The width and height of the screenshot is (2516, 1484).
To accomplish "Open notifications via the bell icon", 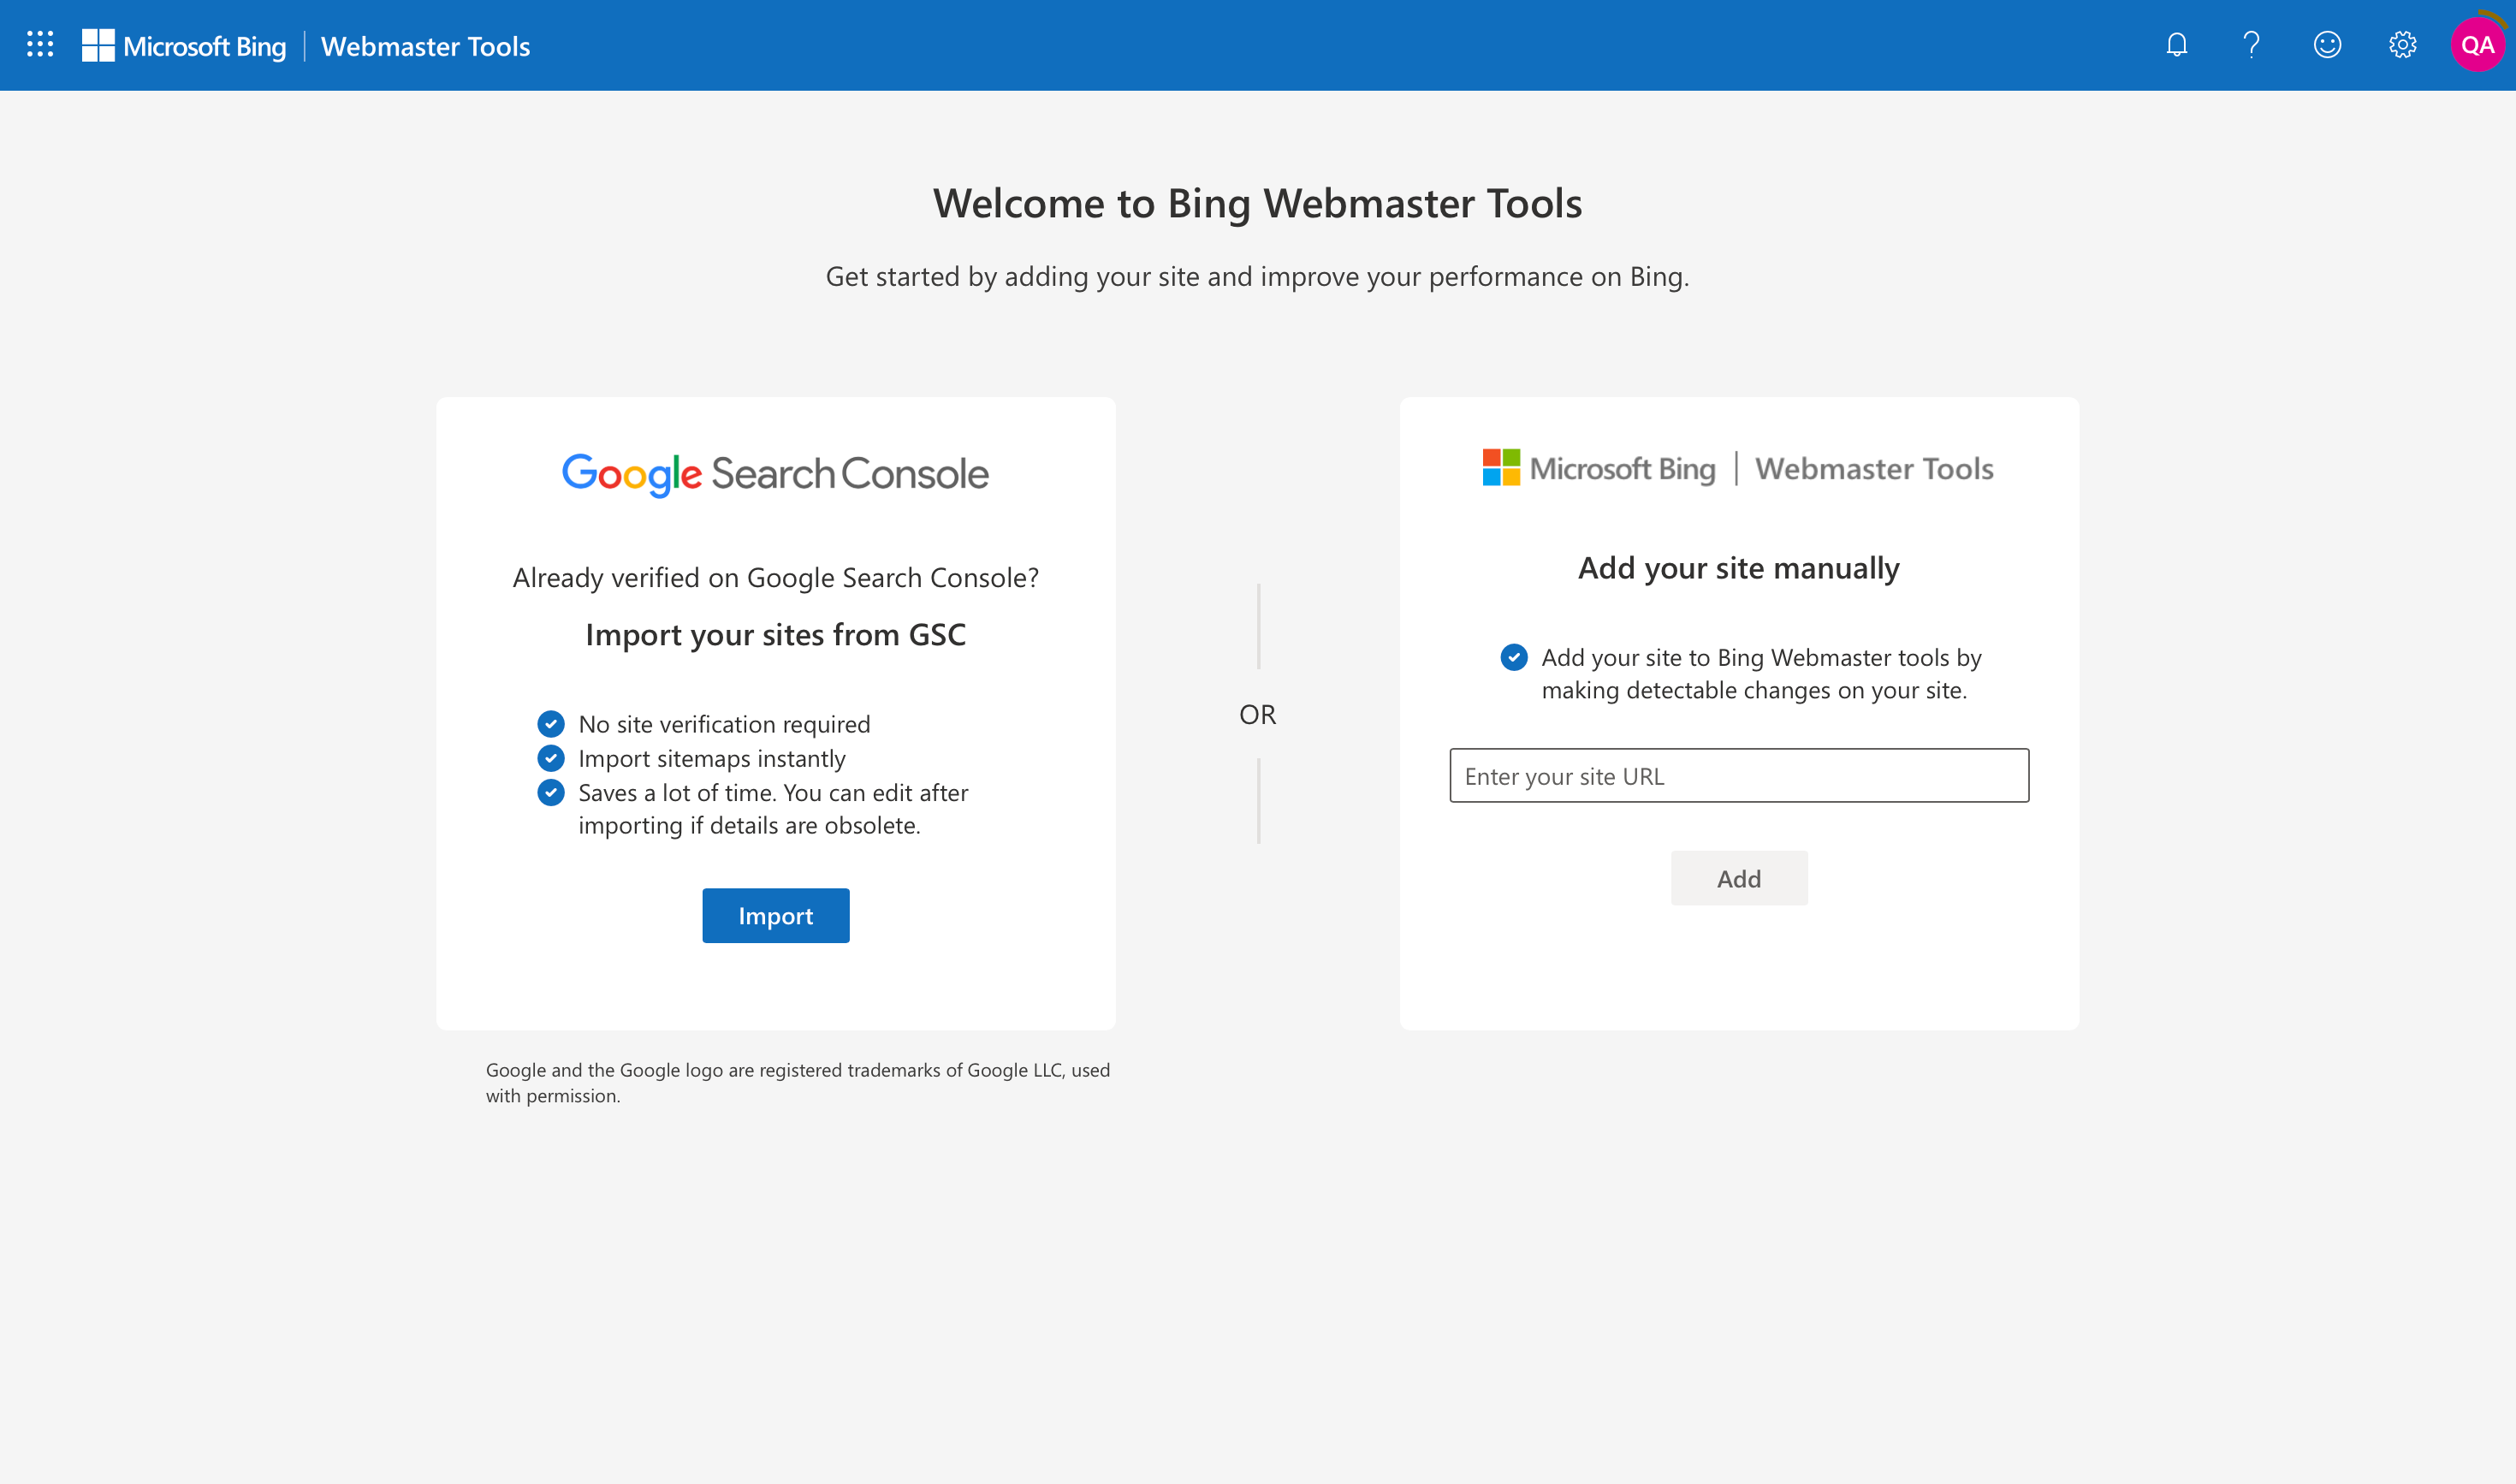I will tap(2176, 44).
